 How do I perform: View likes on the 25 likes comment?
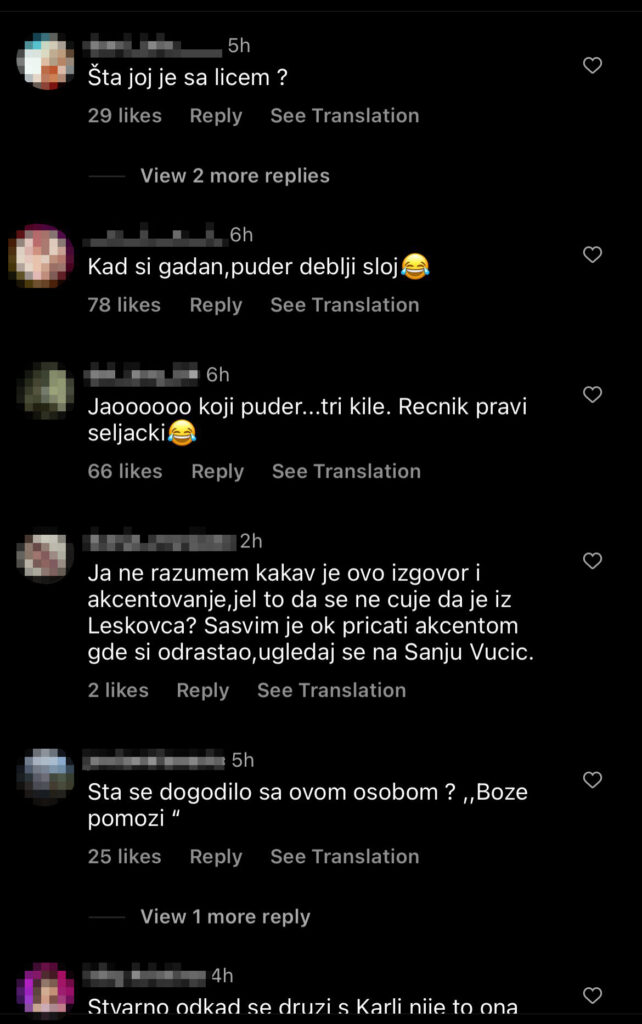(x=125, y=857)
